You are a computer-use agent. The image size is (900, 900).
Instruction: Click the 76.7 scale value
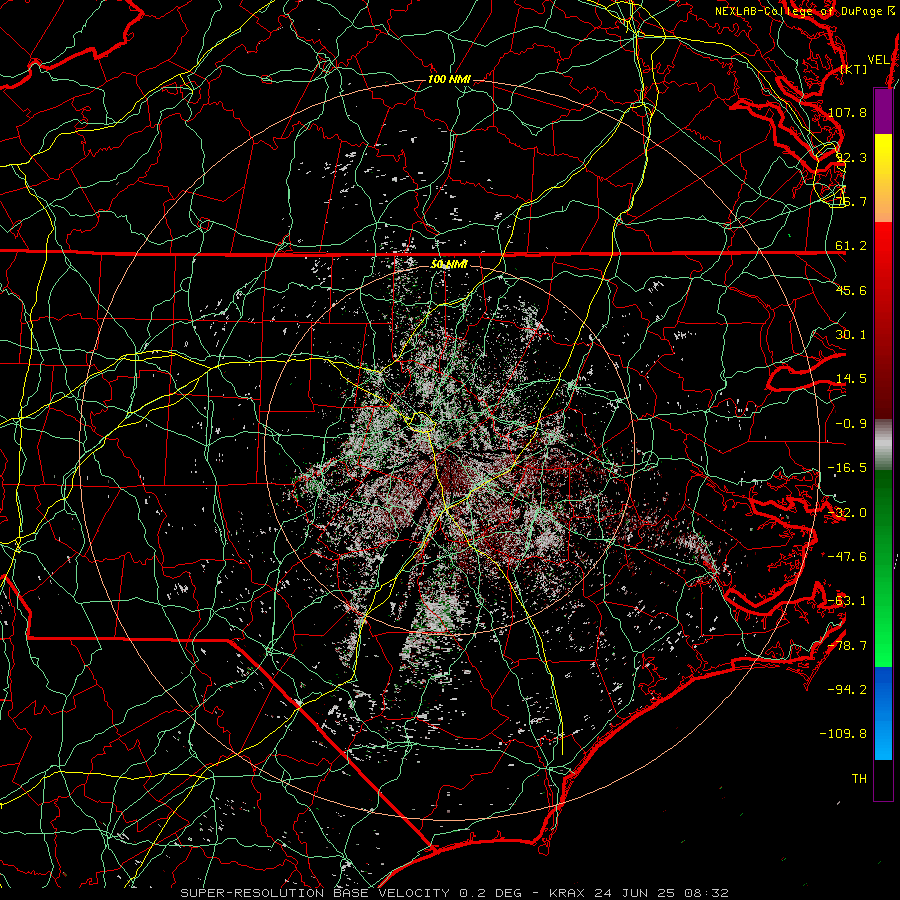(851, 201)
